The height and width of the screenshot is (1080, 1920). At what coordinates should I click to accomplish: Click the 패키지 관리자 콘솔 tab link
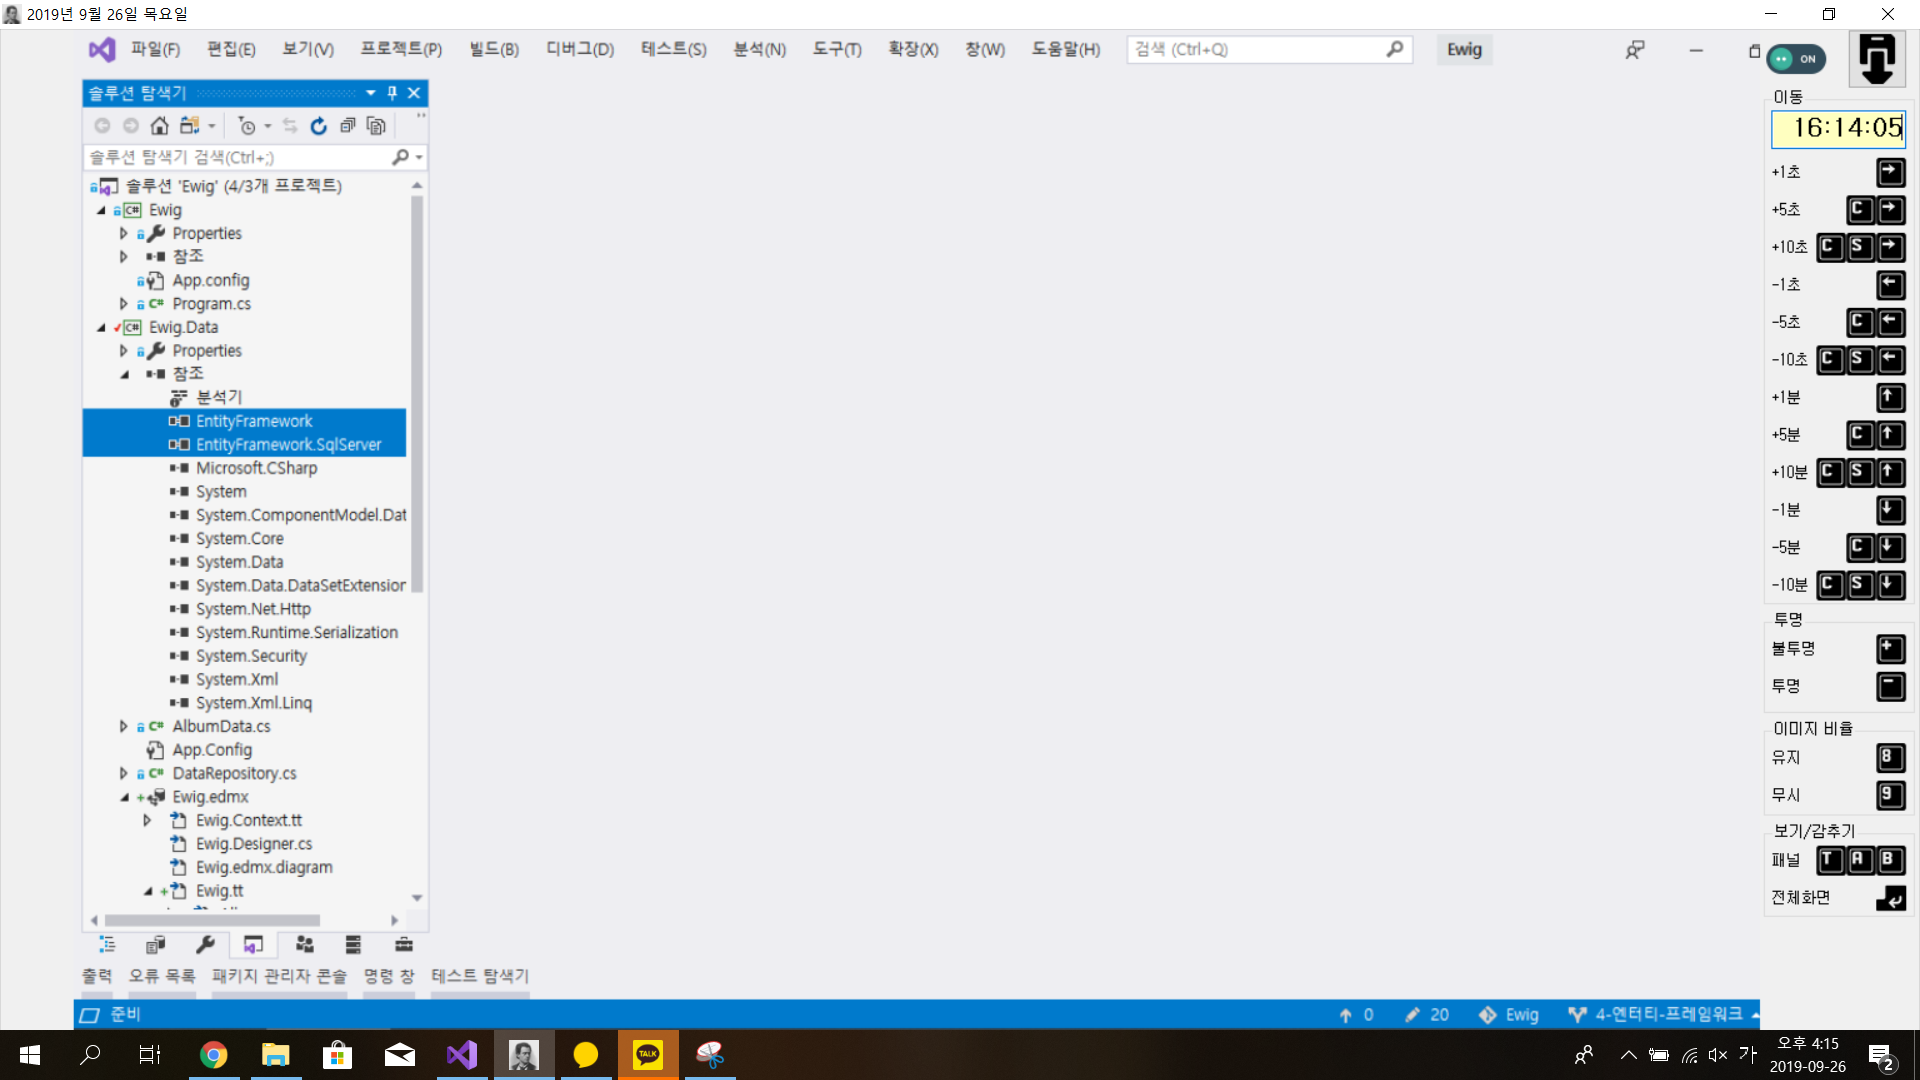tap(279, 976)
